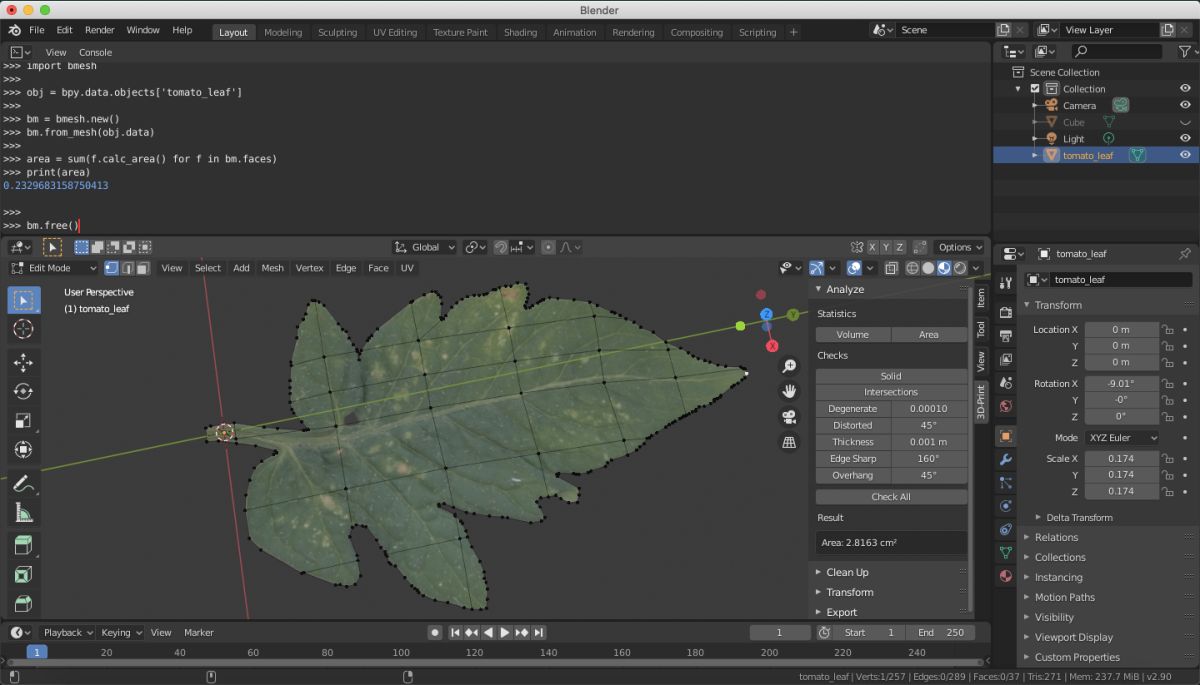
Task: Select the Rotate tool
Action: [24, 392]
